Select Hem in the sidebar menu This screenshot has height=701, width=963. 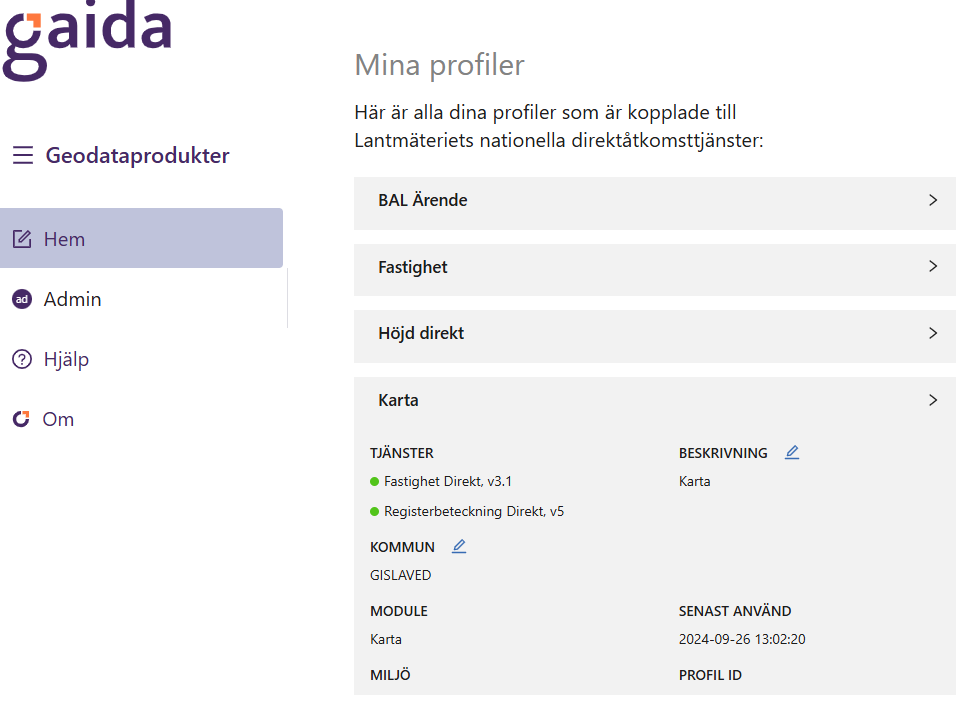pos(64,239)
